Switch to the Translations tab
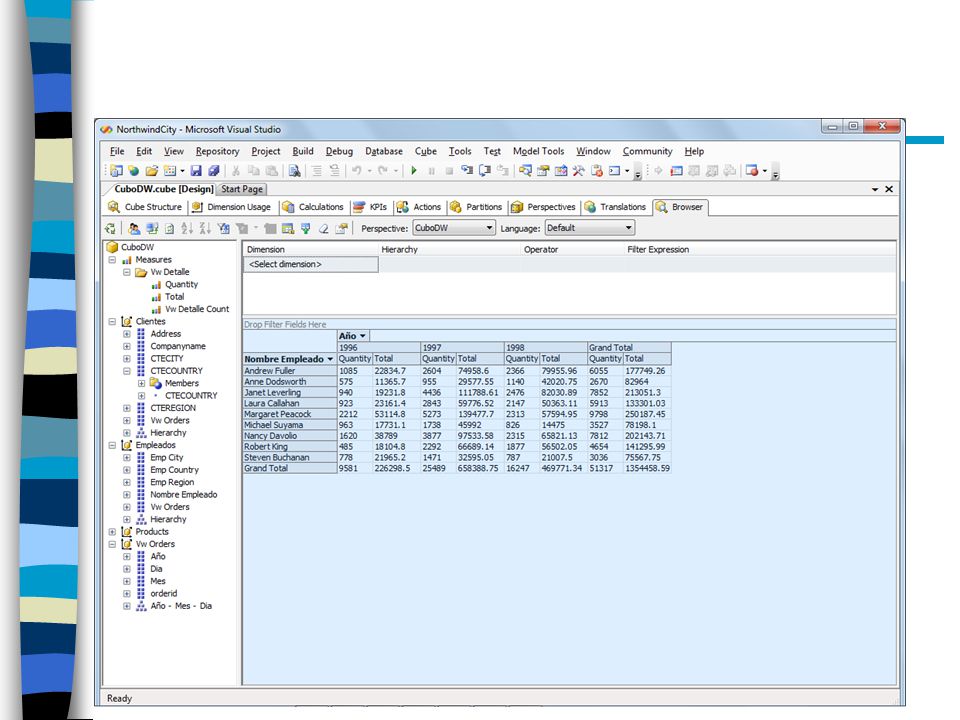 click(x=615, y=207)
